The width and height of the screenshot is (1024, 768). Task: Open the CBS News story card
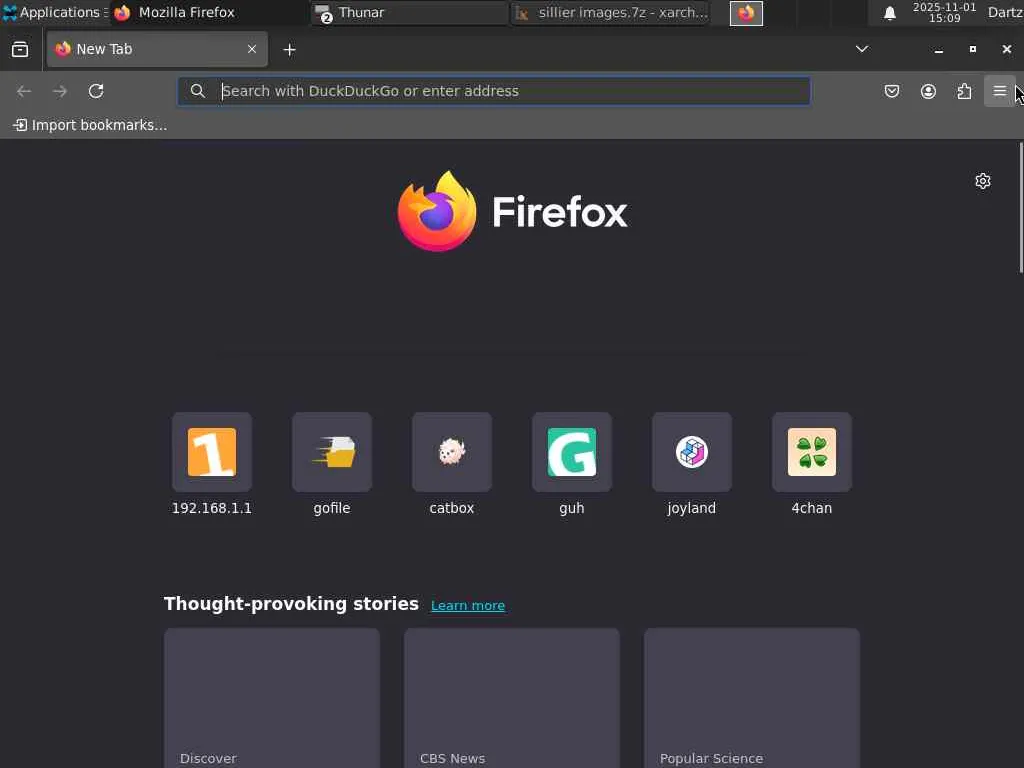coord(512,698)
